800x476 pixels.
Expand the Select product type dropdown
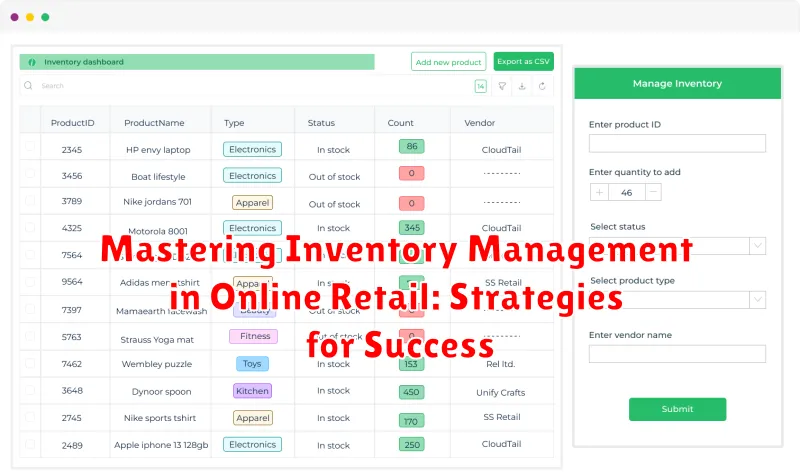[x=757, y=300]
